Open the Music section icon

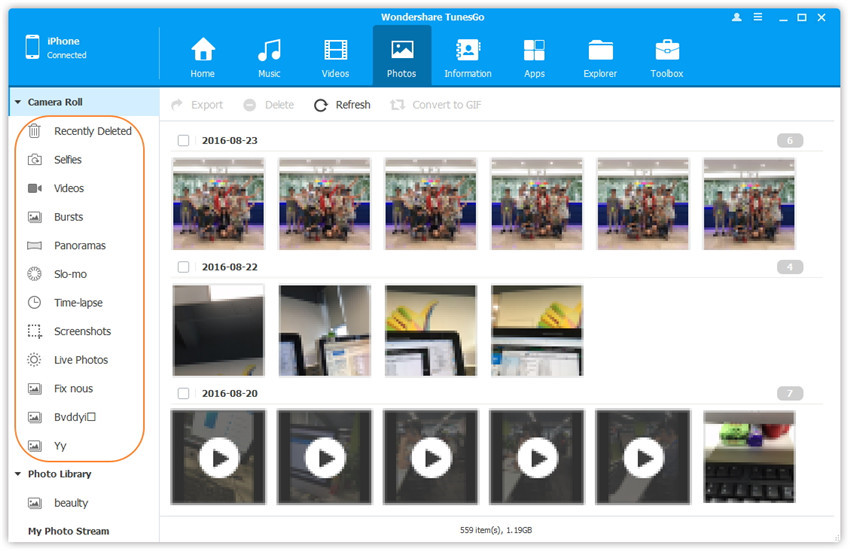point(269,50)
